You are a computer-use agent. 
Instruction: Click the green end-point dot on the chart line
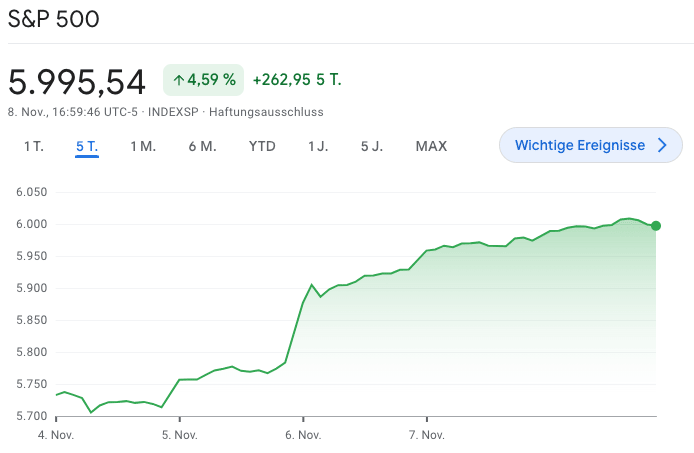pos(656,226)
